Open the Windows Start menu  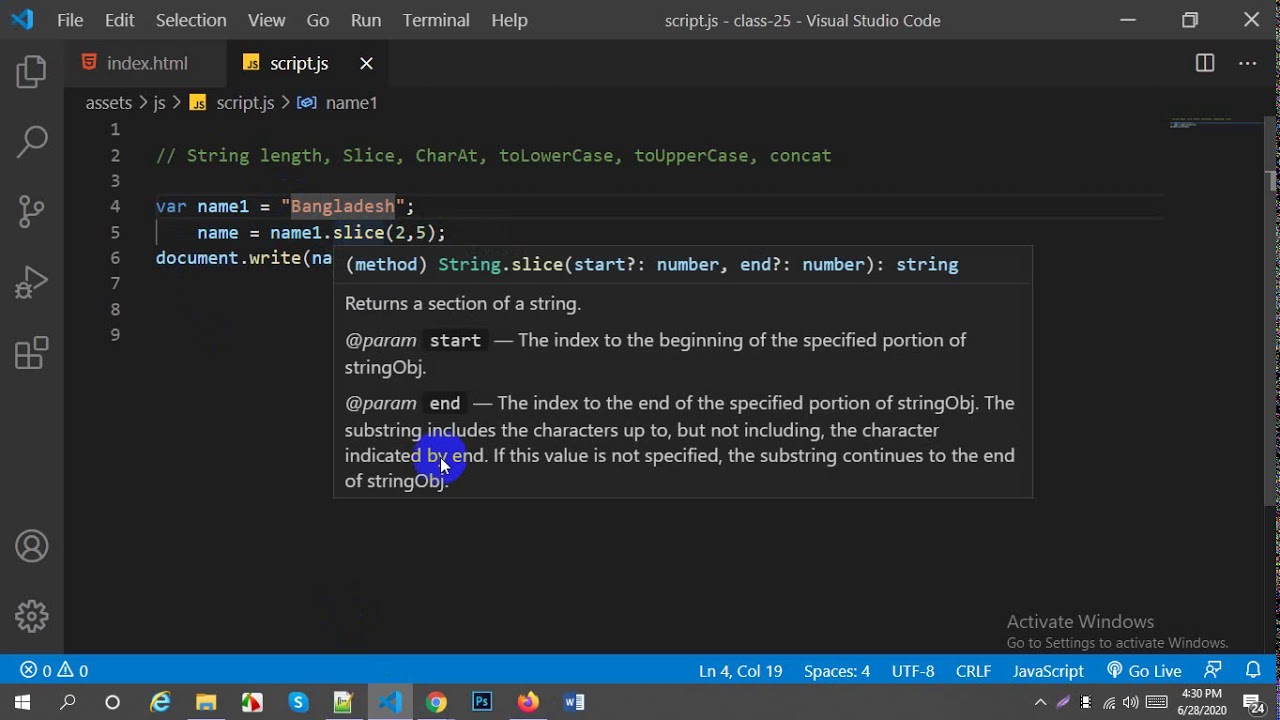tap(22, 702)
